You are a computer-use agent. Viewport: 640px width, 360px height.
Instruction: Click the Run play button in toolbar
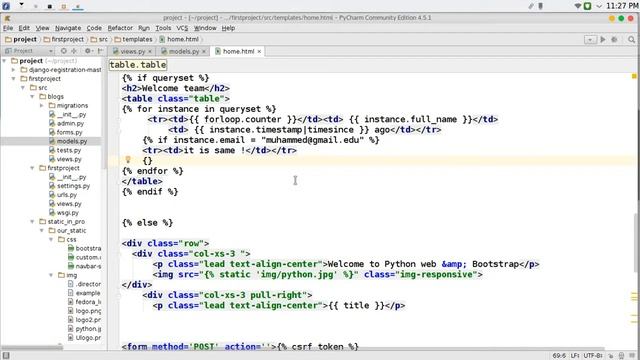click(602, 40)
